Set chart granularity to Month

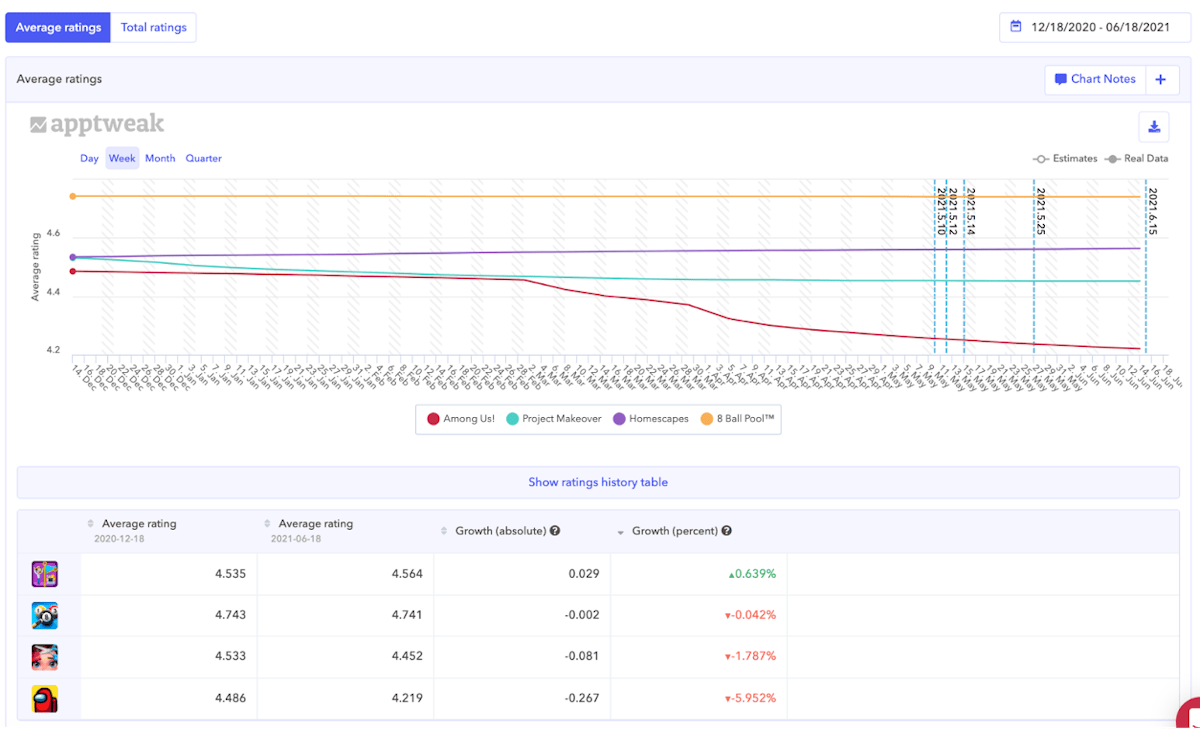coord(160,158)
